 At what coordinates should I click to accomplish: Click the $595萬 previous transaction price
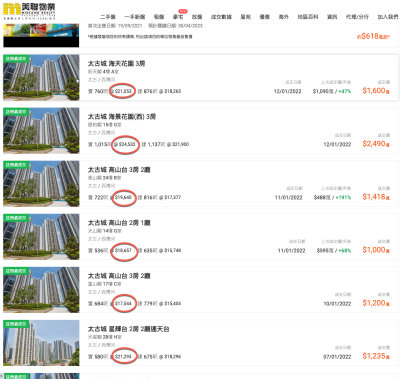pyautogui.click(x=324, y=251)
